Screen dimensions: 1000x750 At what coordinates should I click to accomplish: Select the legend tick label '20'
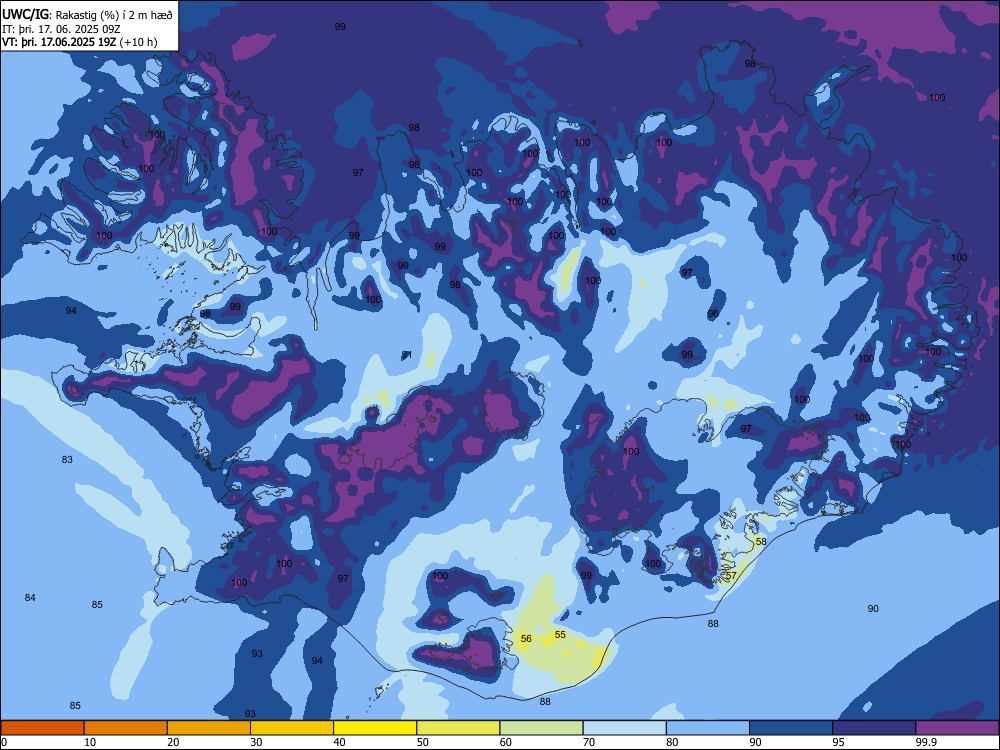(x=173, y=742)
